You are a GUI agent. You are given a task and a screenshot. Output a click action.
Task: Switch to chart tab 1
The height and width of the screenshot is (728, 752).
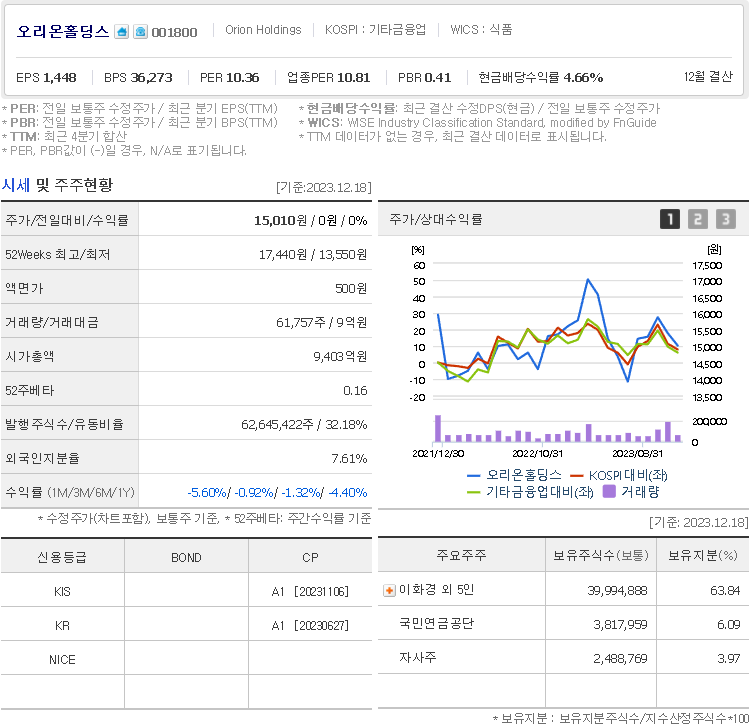[670, 219]
